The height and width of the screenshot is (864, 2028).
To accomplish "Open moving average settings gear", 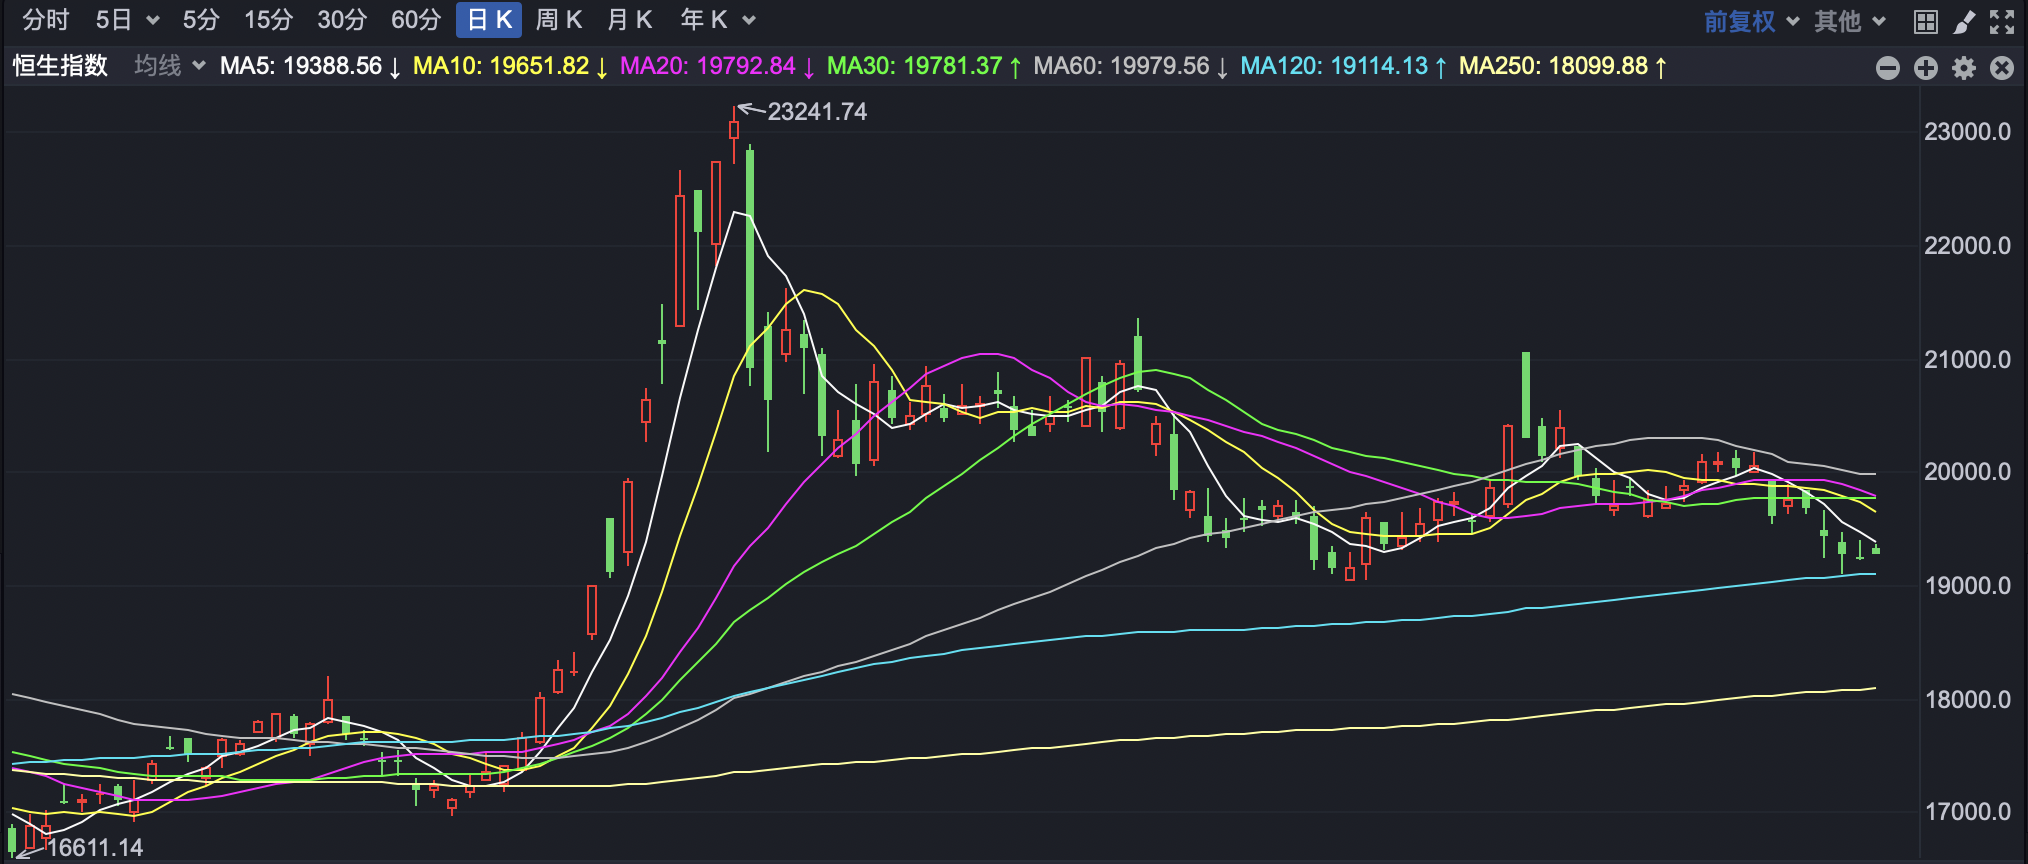I will pos(1964,68).
